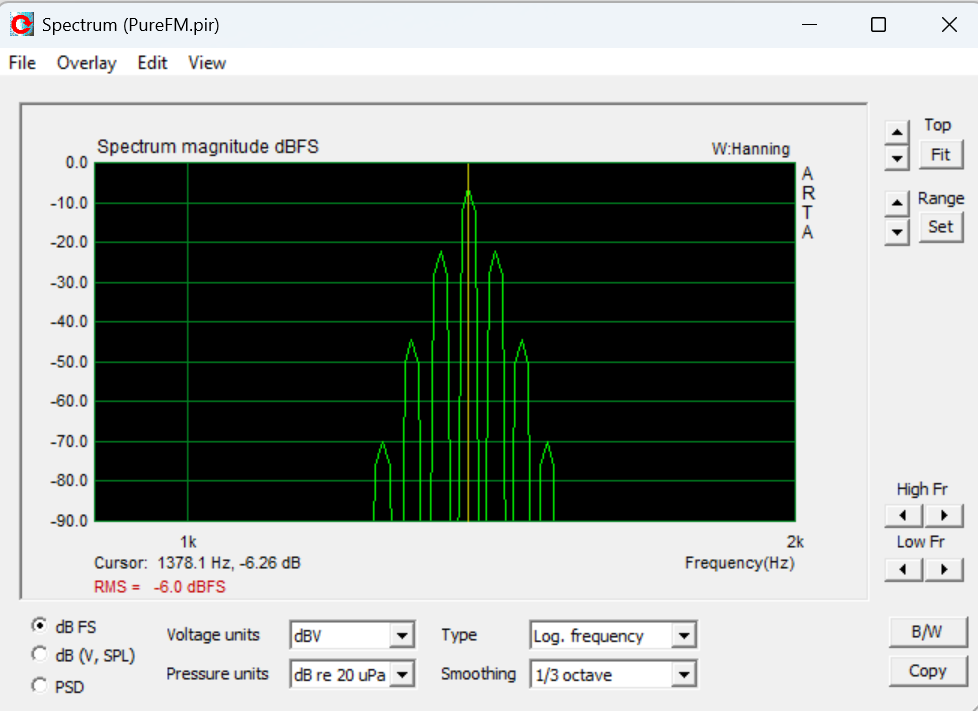Click the Range up arrow button
This screenshot has height=711, width=978.
(x=897, y=203)
